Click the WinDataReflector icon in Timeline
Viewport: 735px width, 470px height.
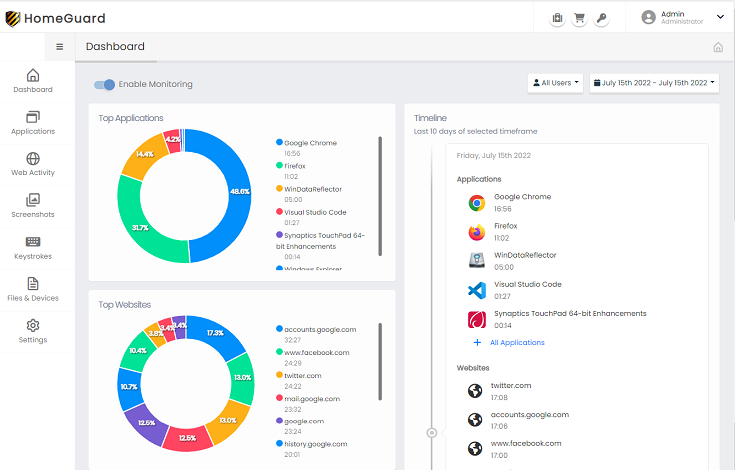[x=477, y=260]
